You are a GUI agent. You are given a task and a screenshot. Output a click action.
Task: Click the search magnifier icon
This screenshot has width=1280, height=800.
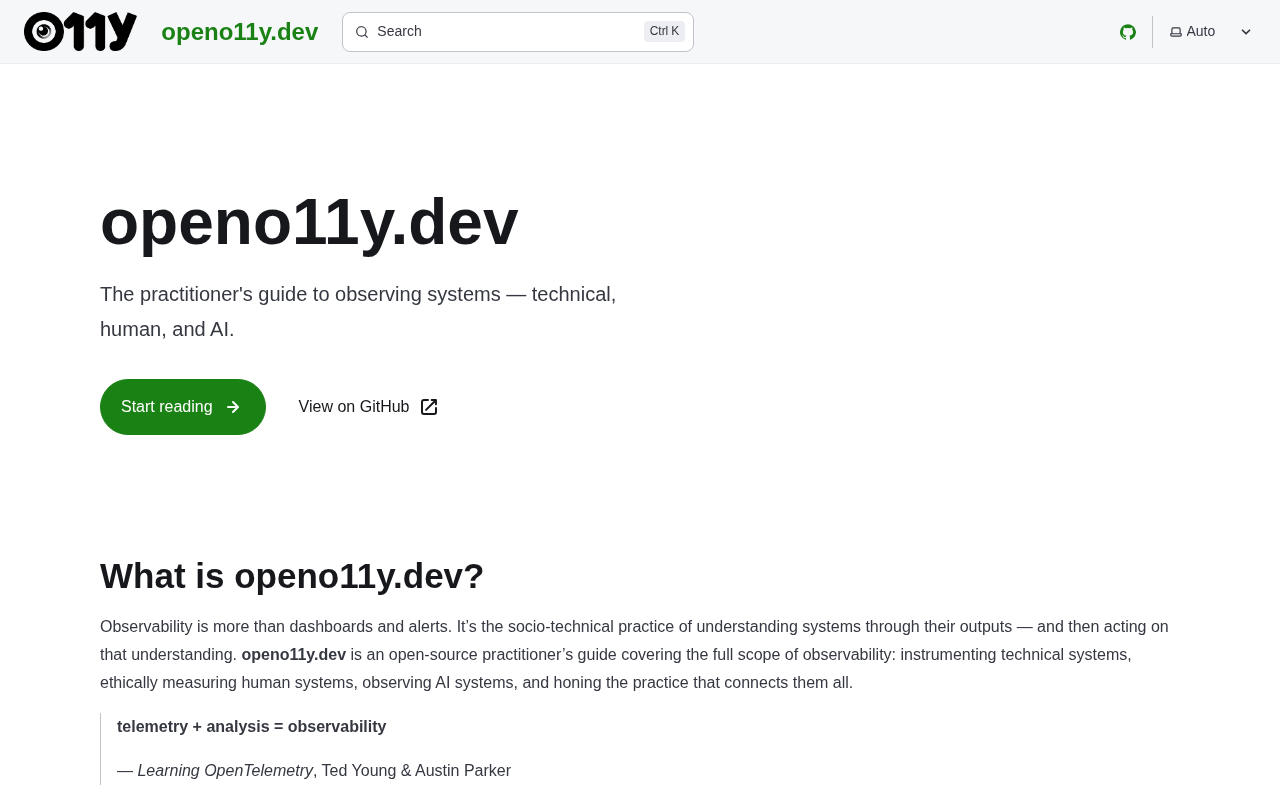(362, 32)
